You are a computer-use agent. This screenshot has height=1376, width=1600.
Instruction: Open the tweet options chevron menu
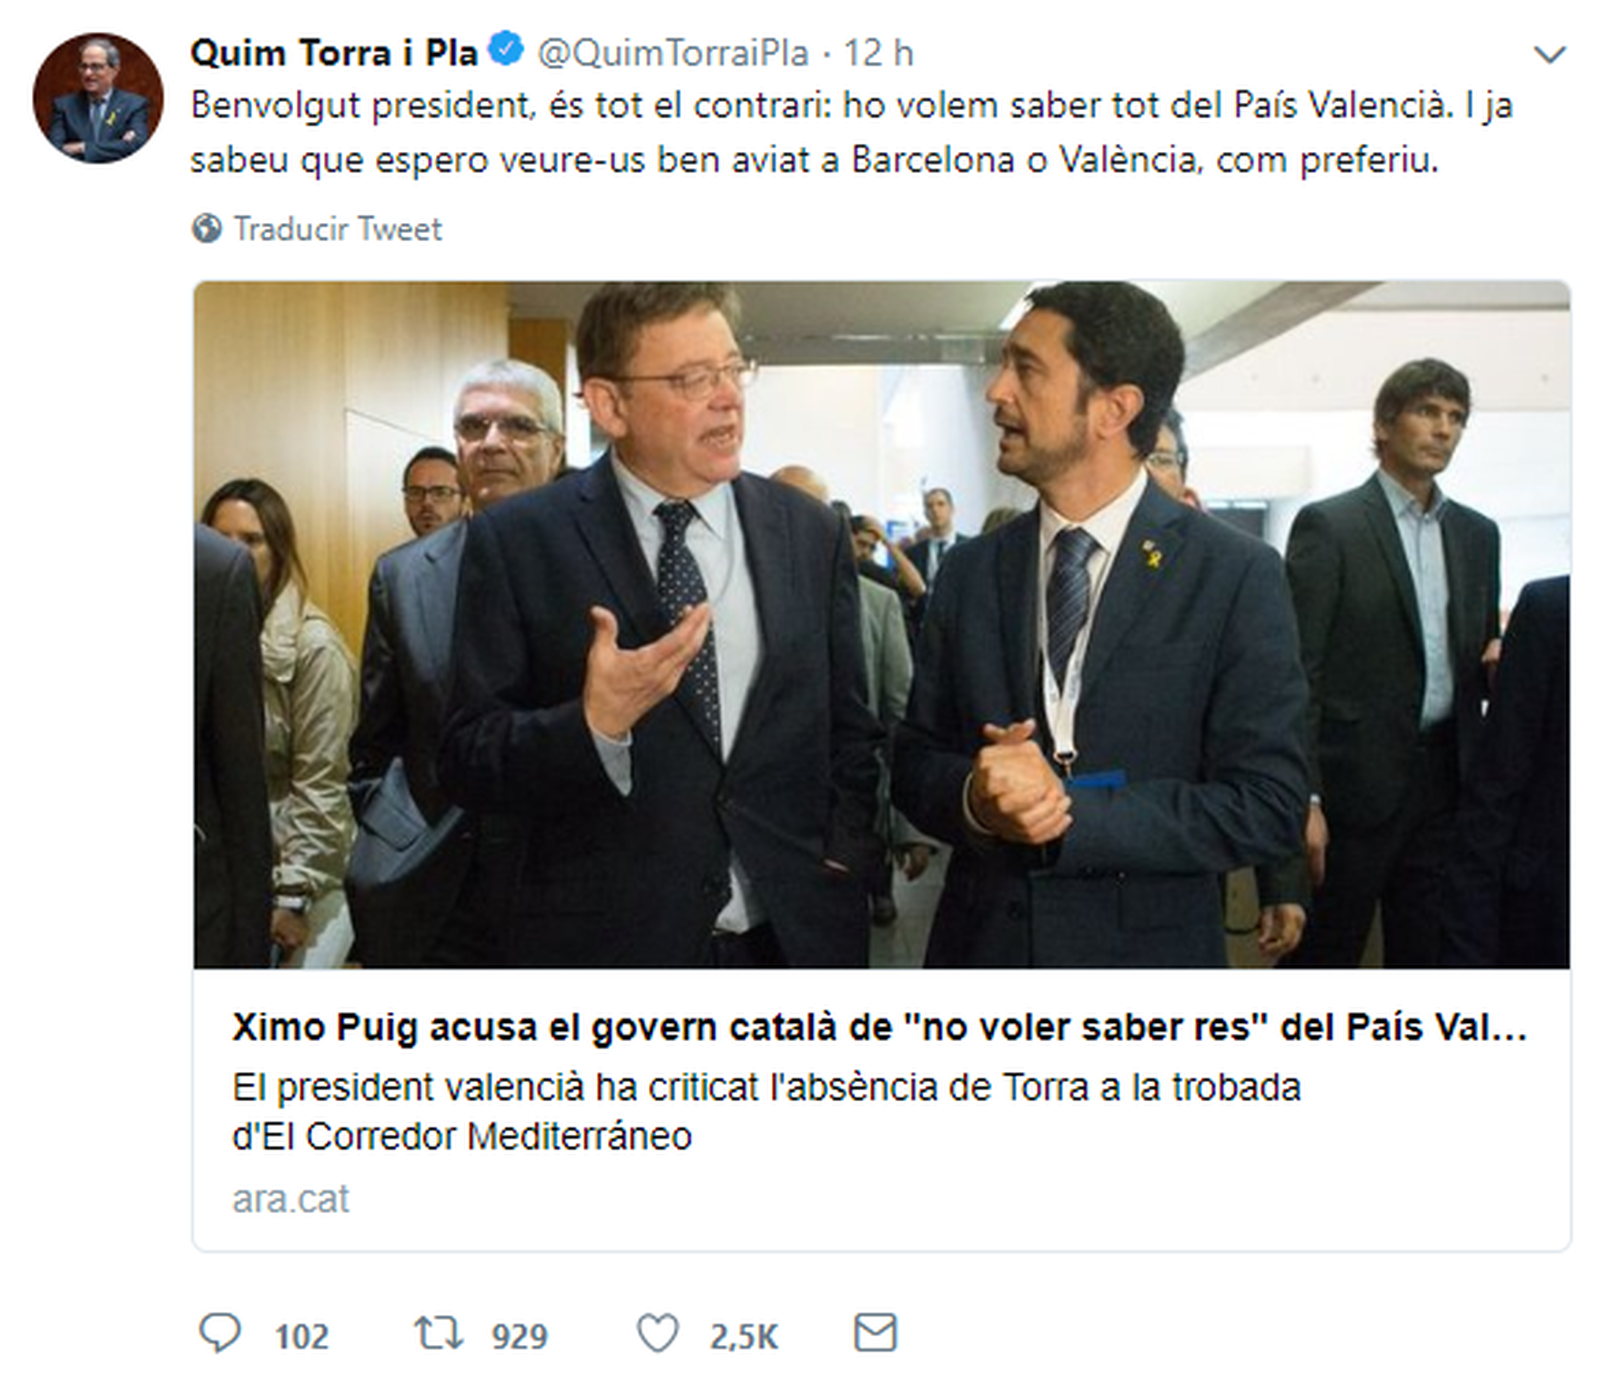(x=1549, y=54)
